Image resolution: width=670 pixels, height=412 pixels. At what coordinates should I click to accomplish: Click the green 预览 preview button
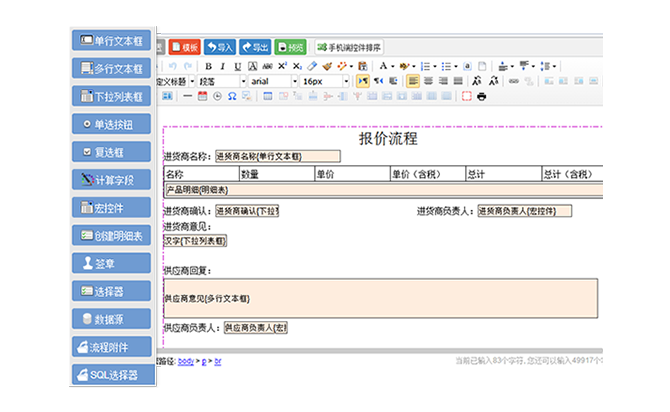pyautogui.click(x=291, y=47)
